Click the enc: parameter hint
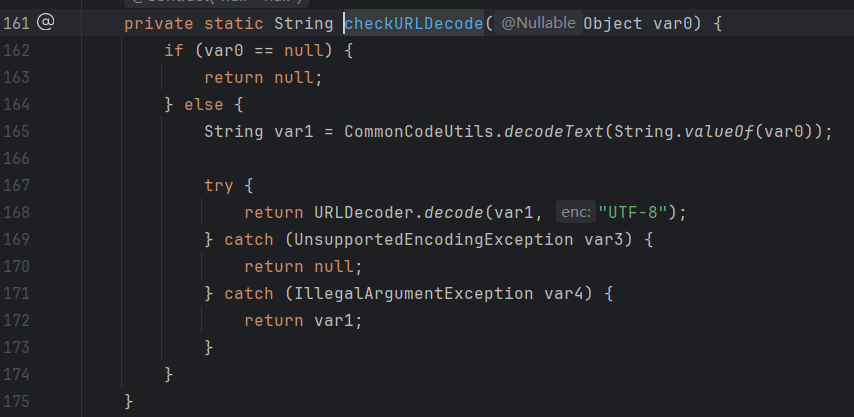854x417 pixels. [x=575, y=212]
